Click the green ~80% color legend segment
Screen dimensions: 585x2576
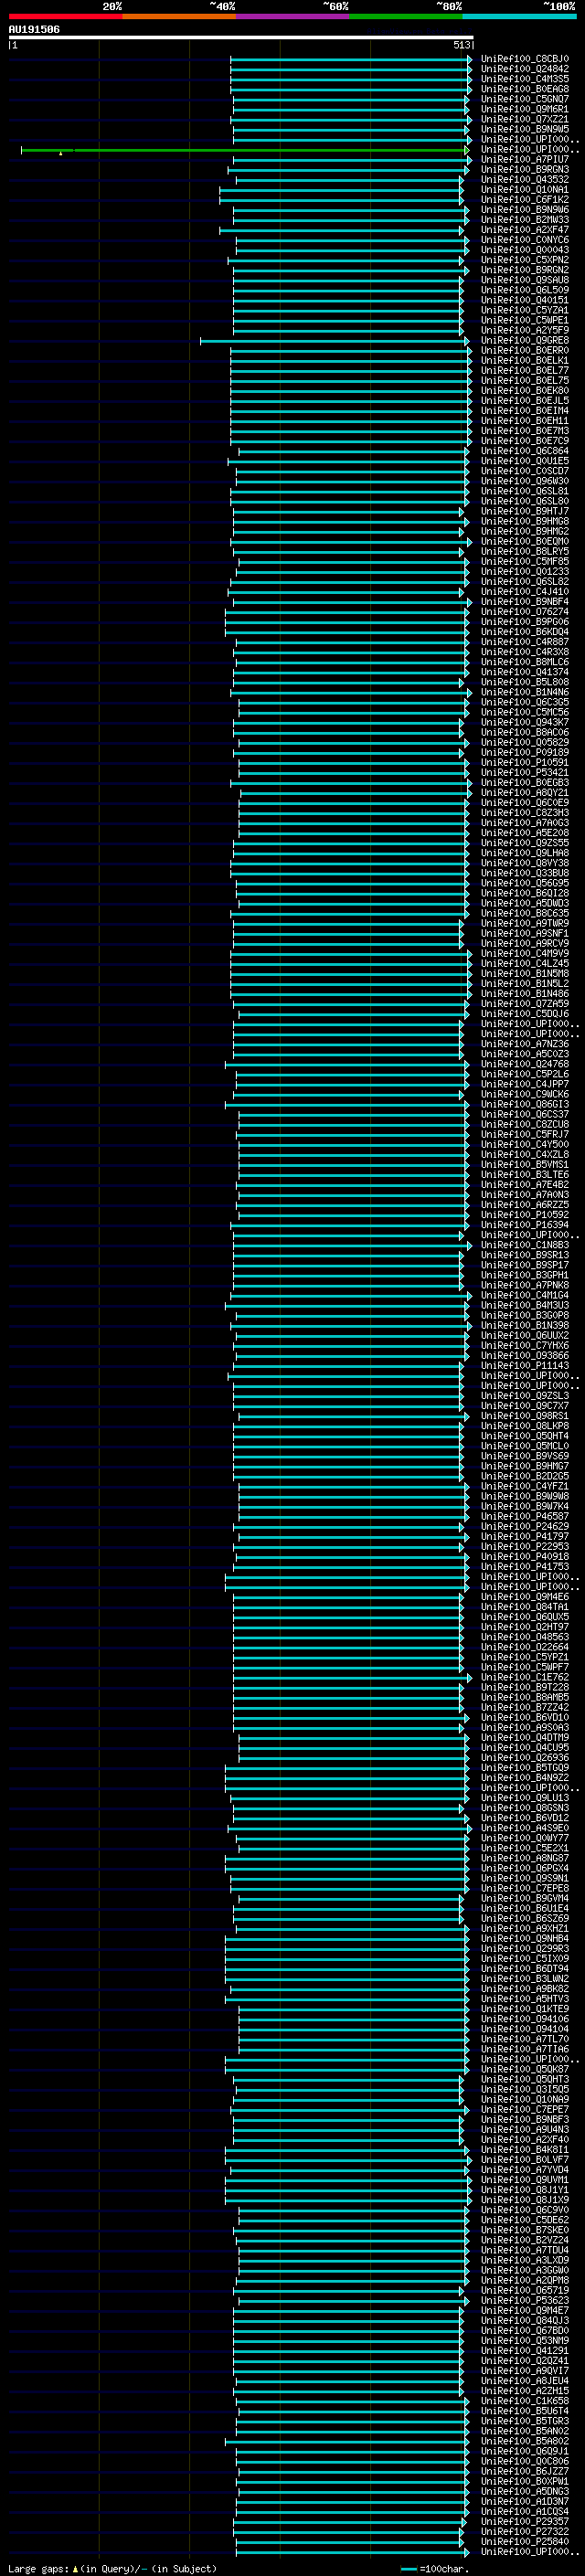pyautogui.click(x=406, y=16)
